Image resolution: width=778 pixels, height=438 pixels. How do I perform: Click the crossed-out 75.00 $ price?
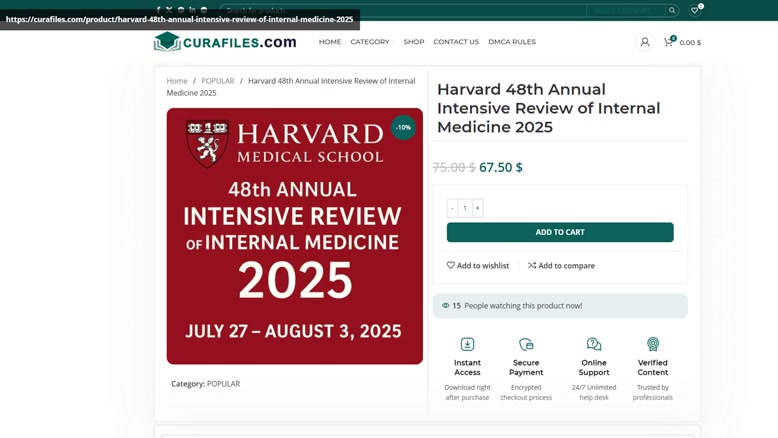[x=454, y=167]
